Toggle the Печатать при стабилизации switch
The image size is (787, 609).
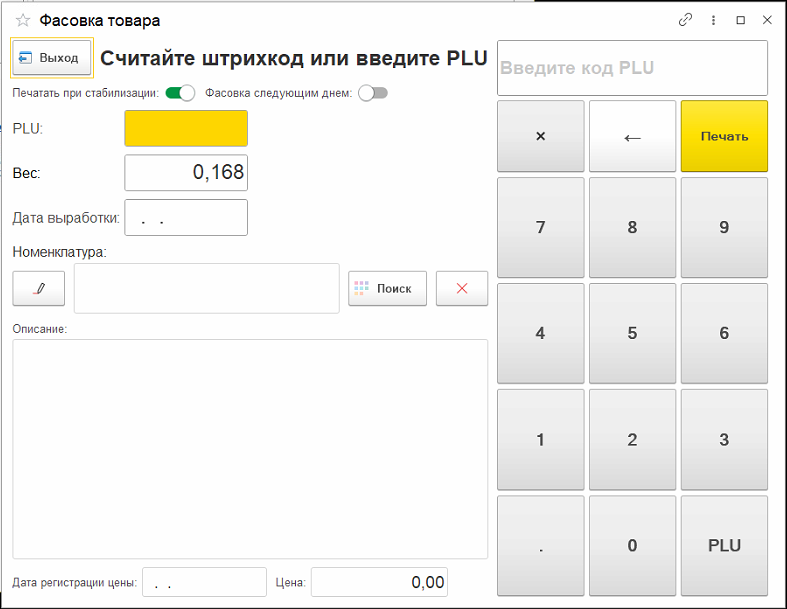pos(180,93)
